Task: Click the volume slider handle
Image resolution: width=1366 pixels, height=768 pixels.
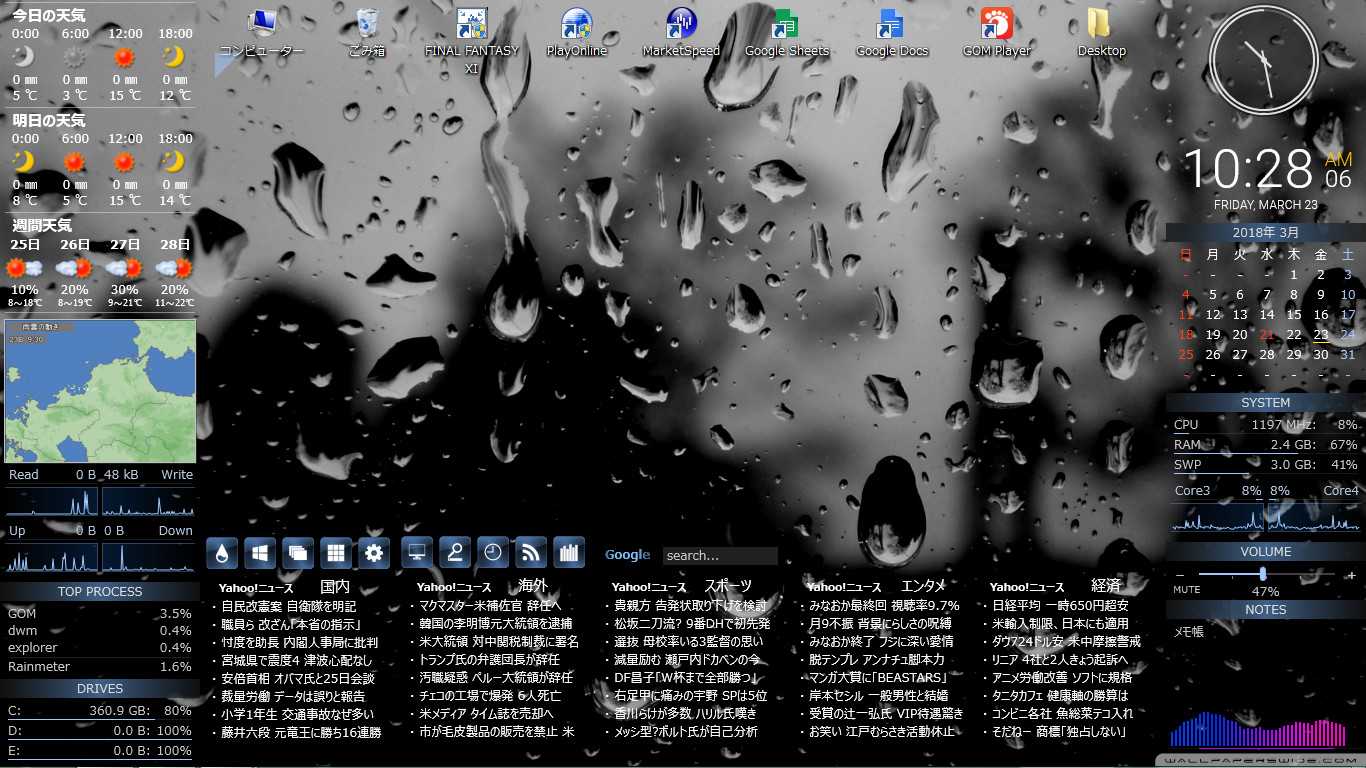Action: 1264,574
